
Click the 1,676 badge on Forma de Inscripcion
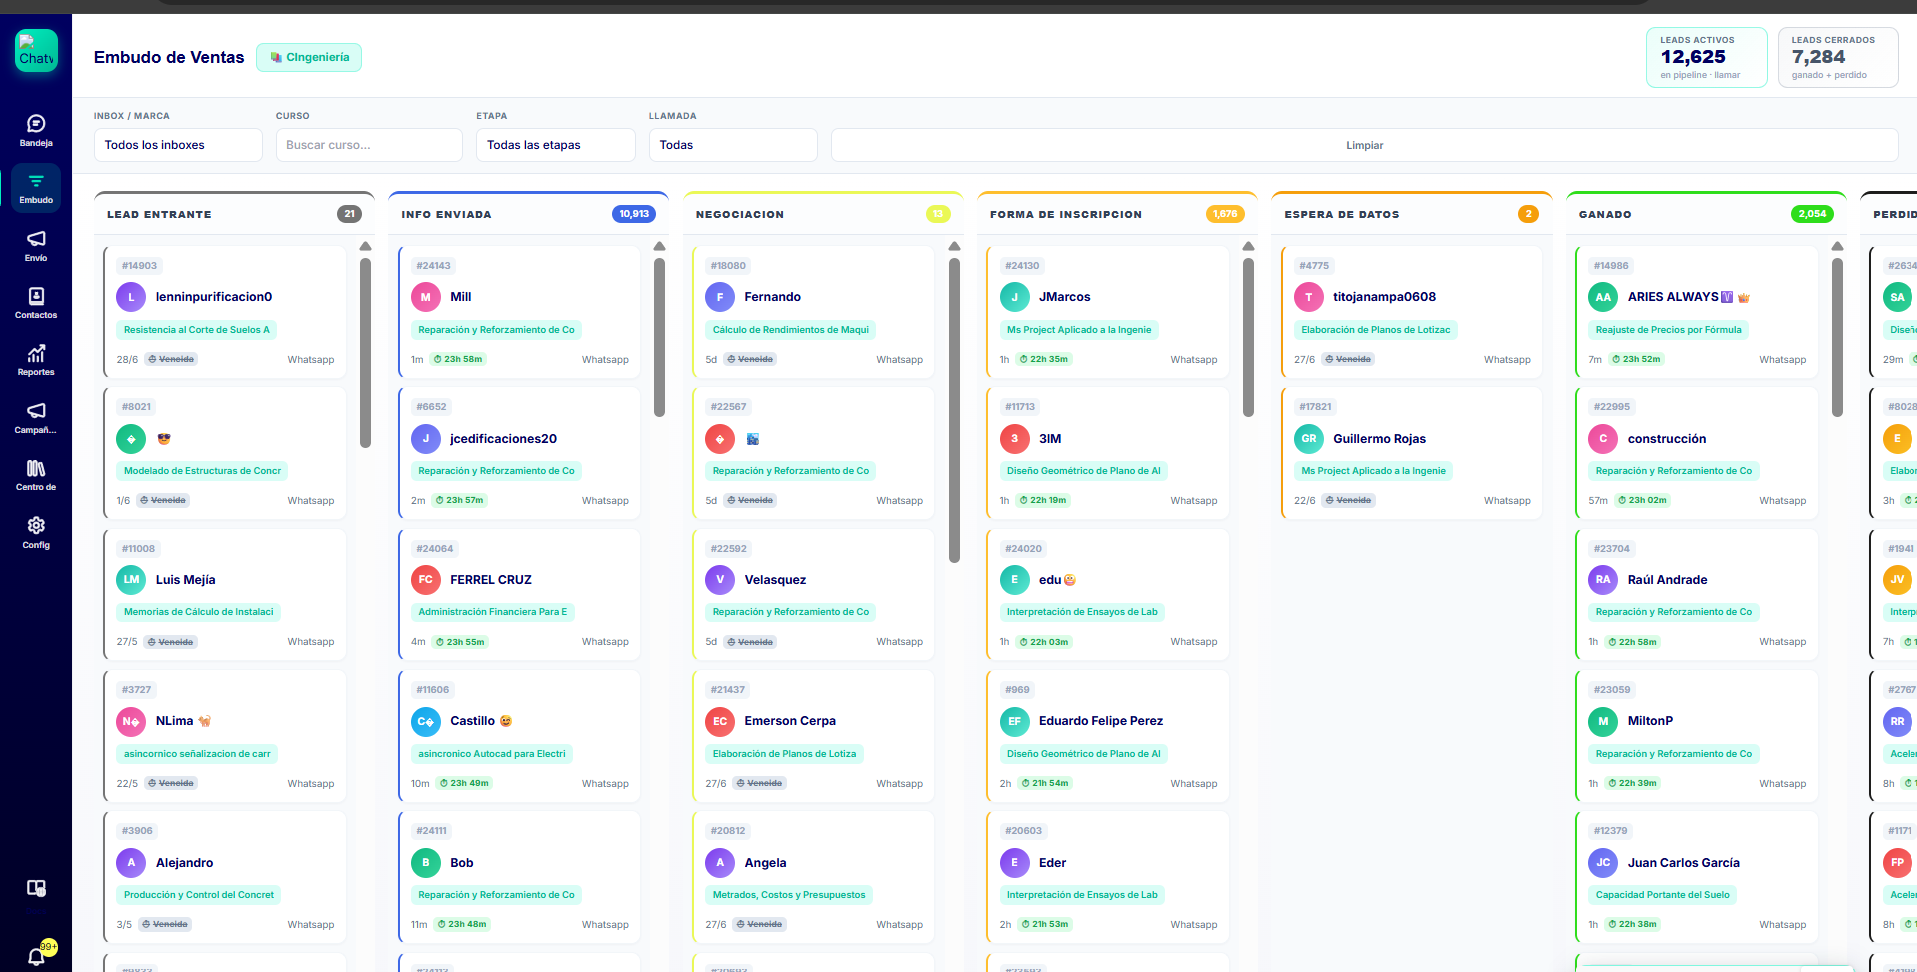coord(1225,214)
